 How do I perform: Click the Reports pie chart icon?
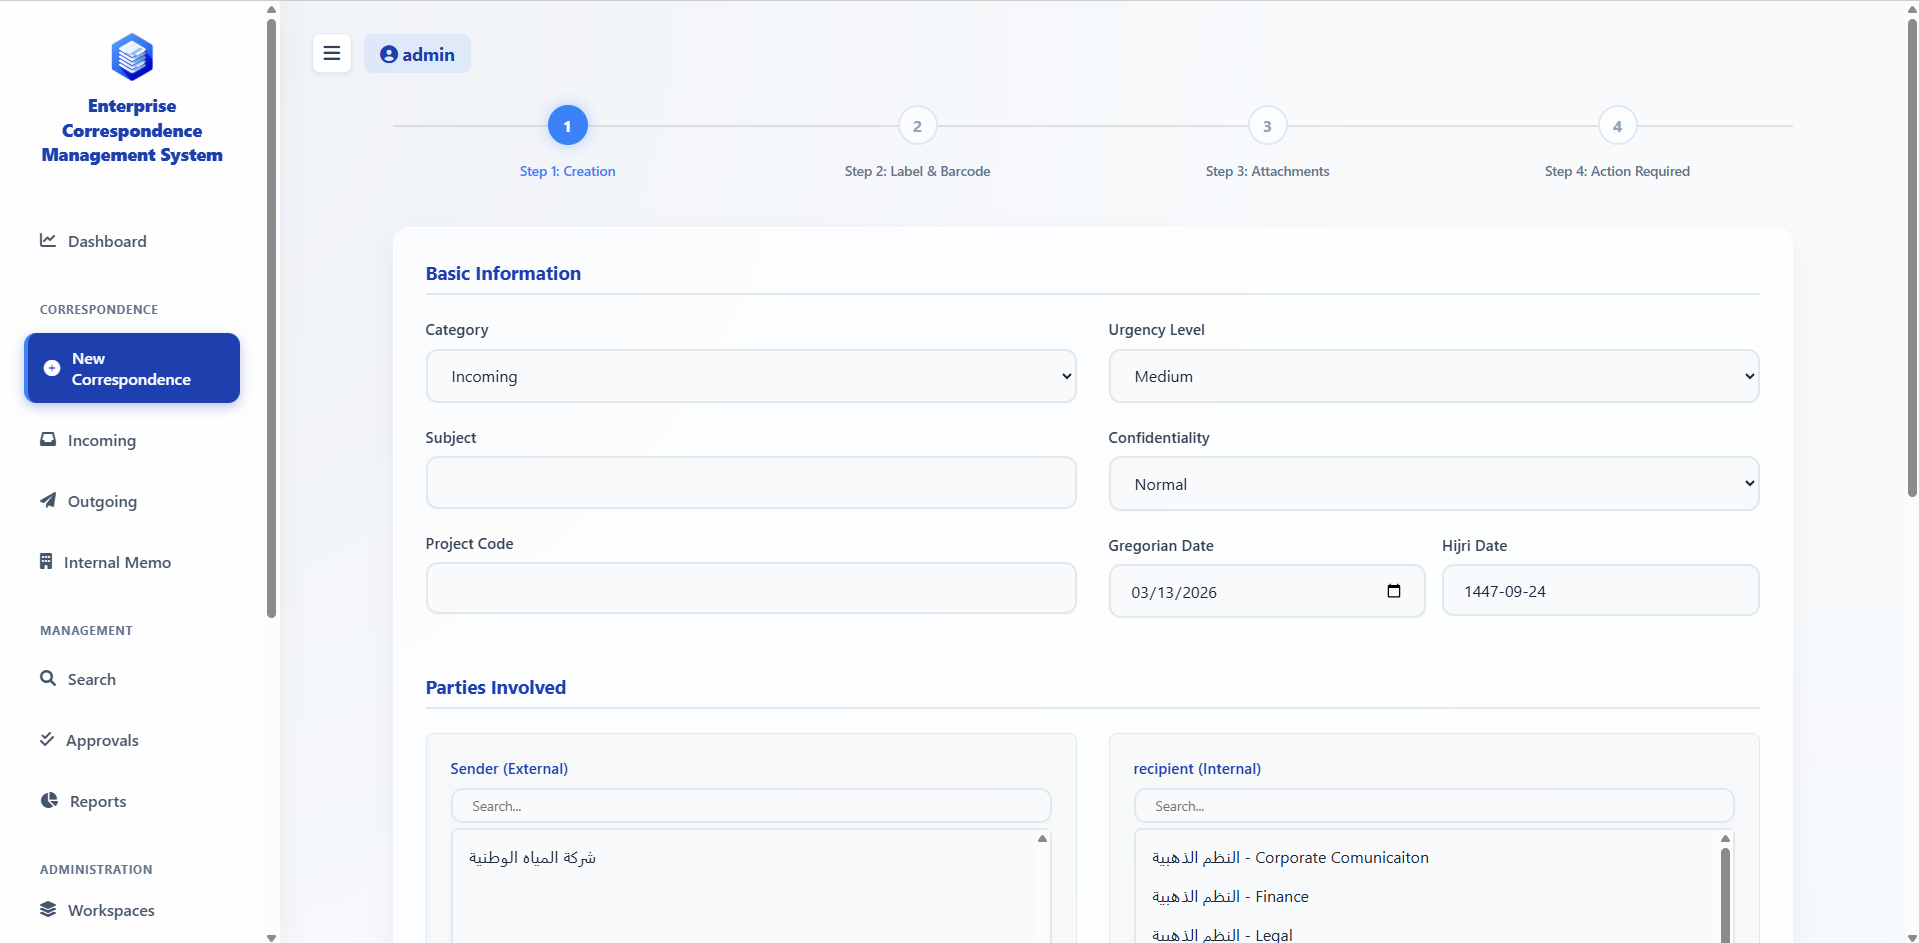point(49,800)
